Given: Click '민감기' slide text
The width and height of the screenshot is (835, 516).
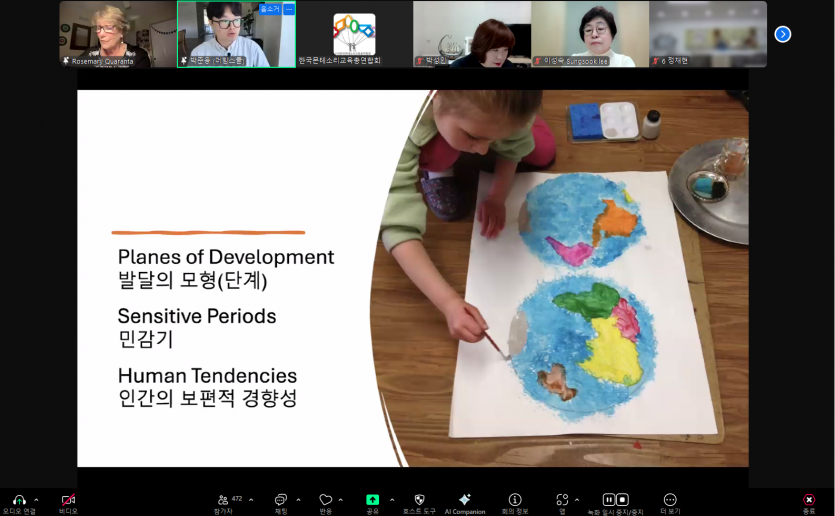Looking at the screenshot, I should pos(145,339).
